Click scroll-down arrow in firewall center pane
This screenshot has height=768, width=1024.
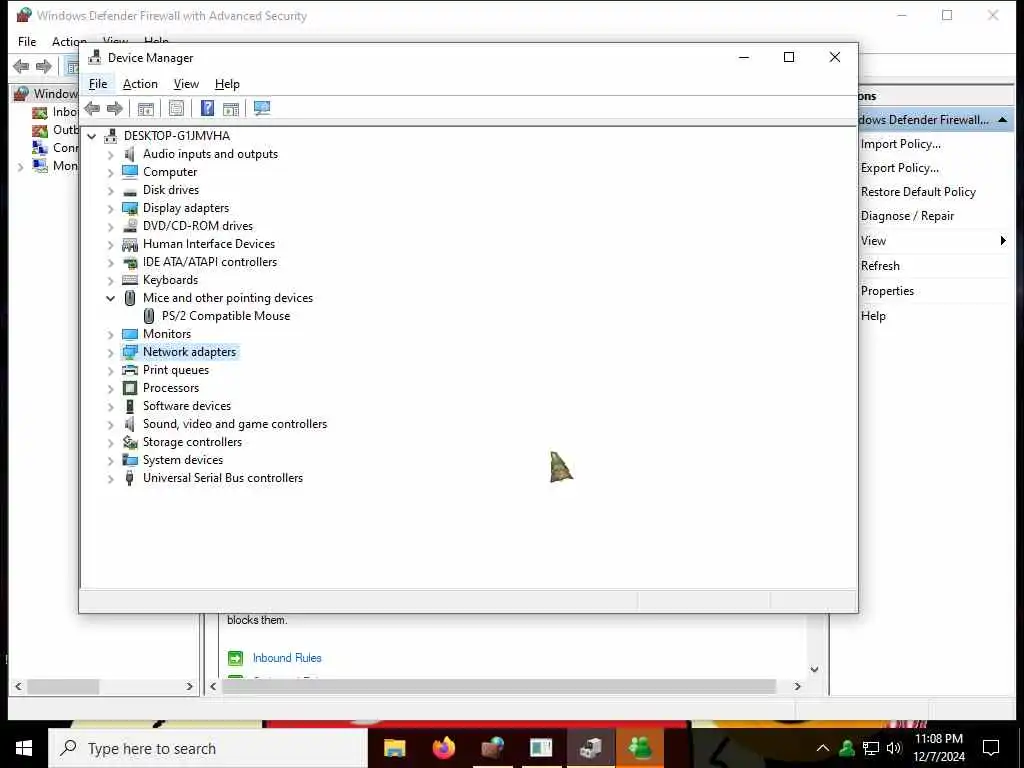(814, 669)
